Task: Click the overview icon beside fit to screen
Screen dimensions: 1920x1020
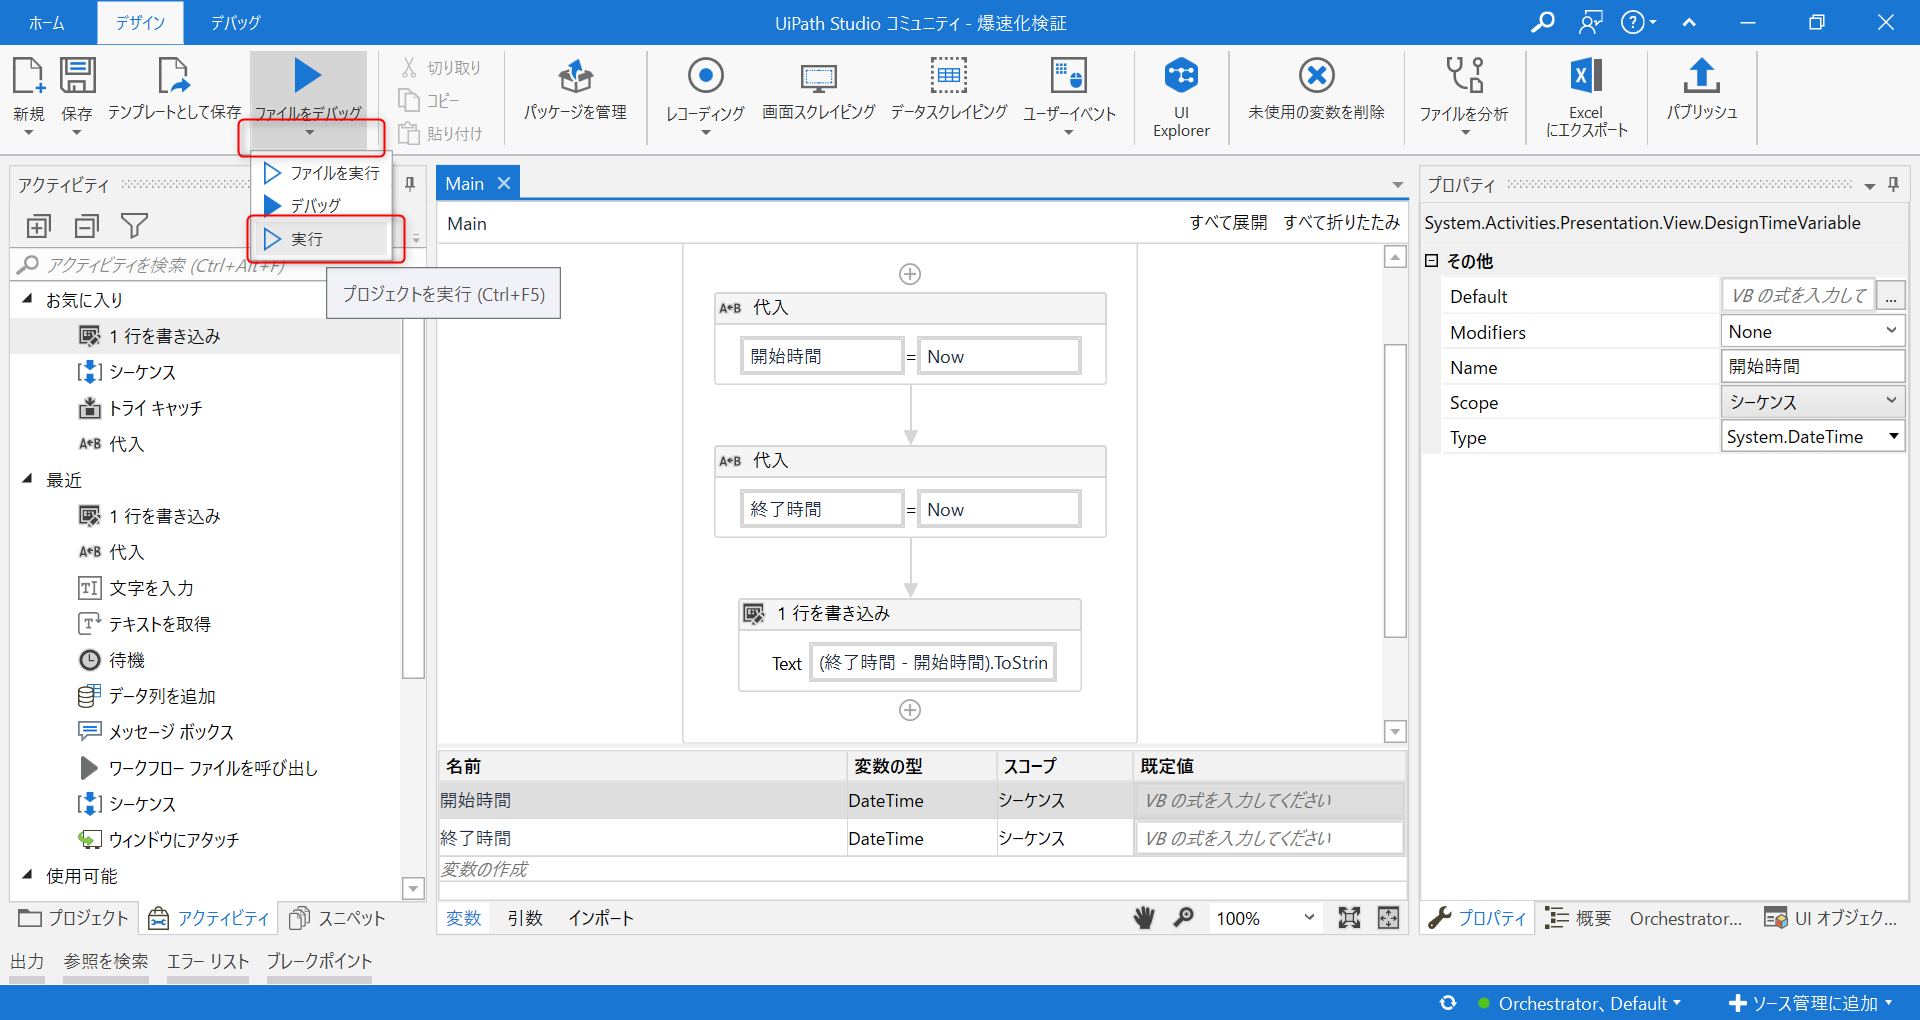Action: [1388, 918]
